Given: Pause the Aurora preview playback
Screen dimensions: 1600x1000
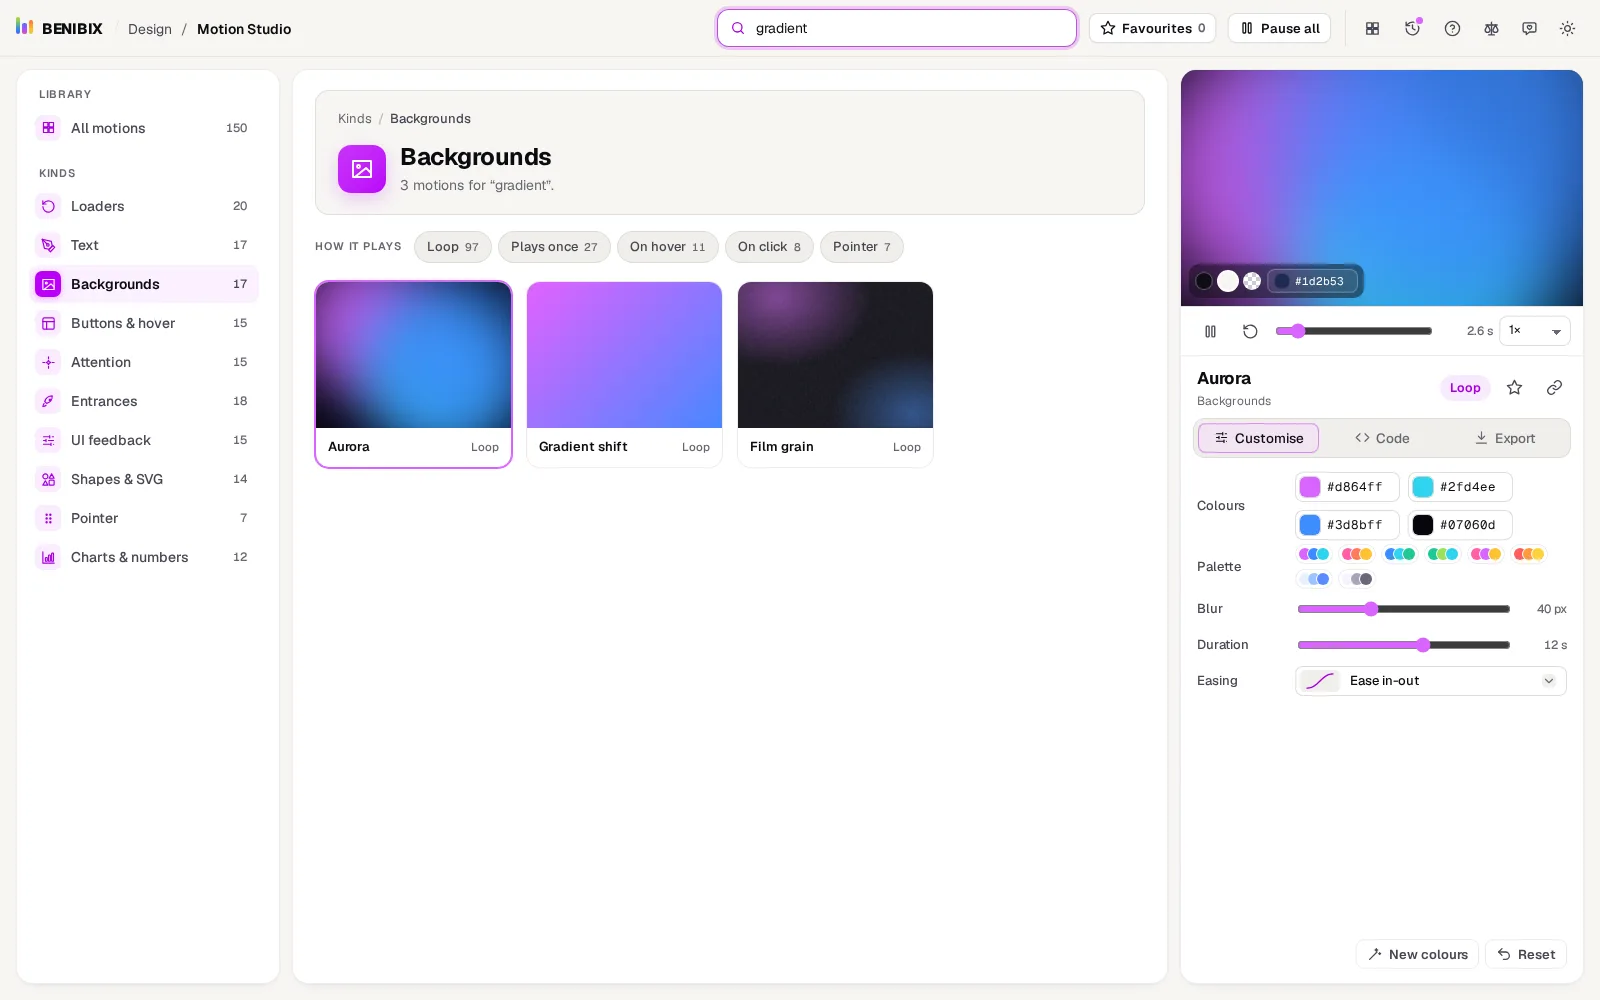Looking at the screenshot, I should tap(1210, 331).
